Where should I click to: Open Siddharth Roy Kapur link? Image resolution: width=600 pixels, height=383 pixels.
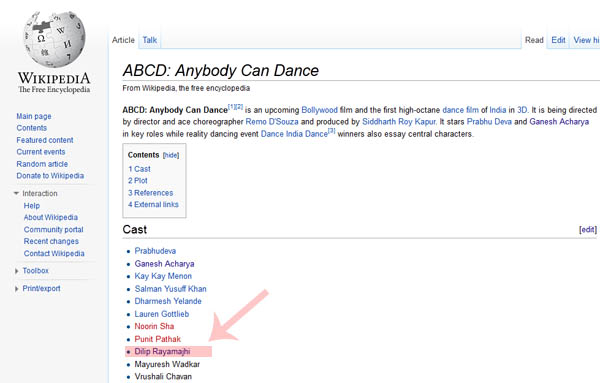[399, 122]
